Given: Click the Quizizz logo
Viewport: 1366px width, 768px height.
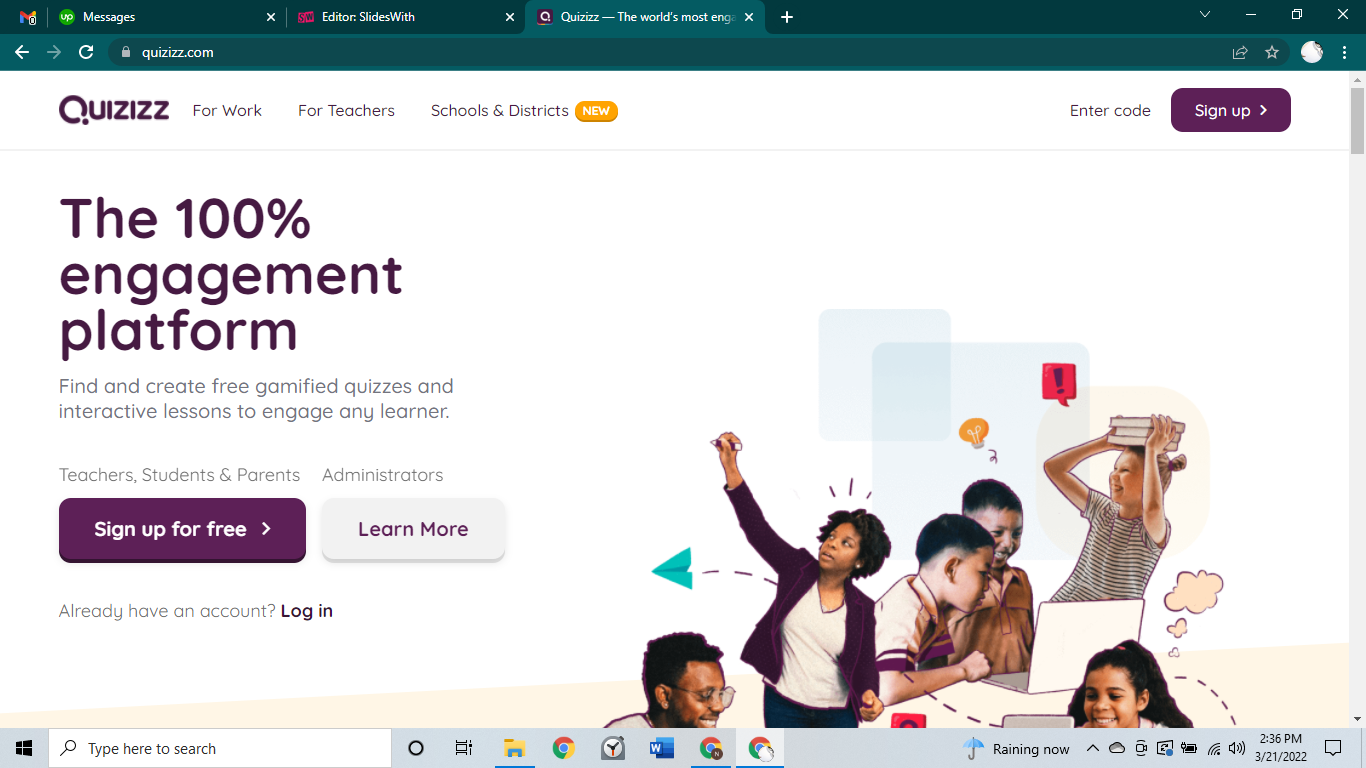Looking at the screenshot, I should [114, 110].
